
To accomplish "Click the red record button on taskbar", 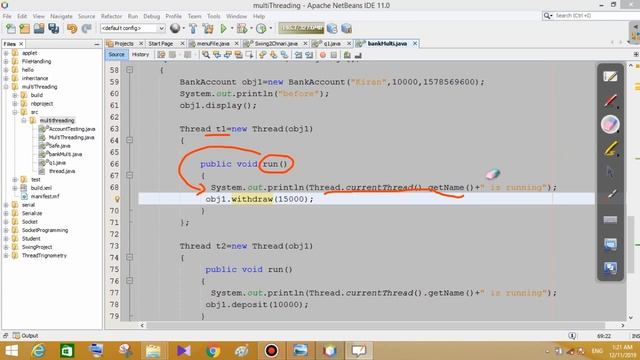I will pyautogui.click(x=271, y=351).
